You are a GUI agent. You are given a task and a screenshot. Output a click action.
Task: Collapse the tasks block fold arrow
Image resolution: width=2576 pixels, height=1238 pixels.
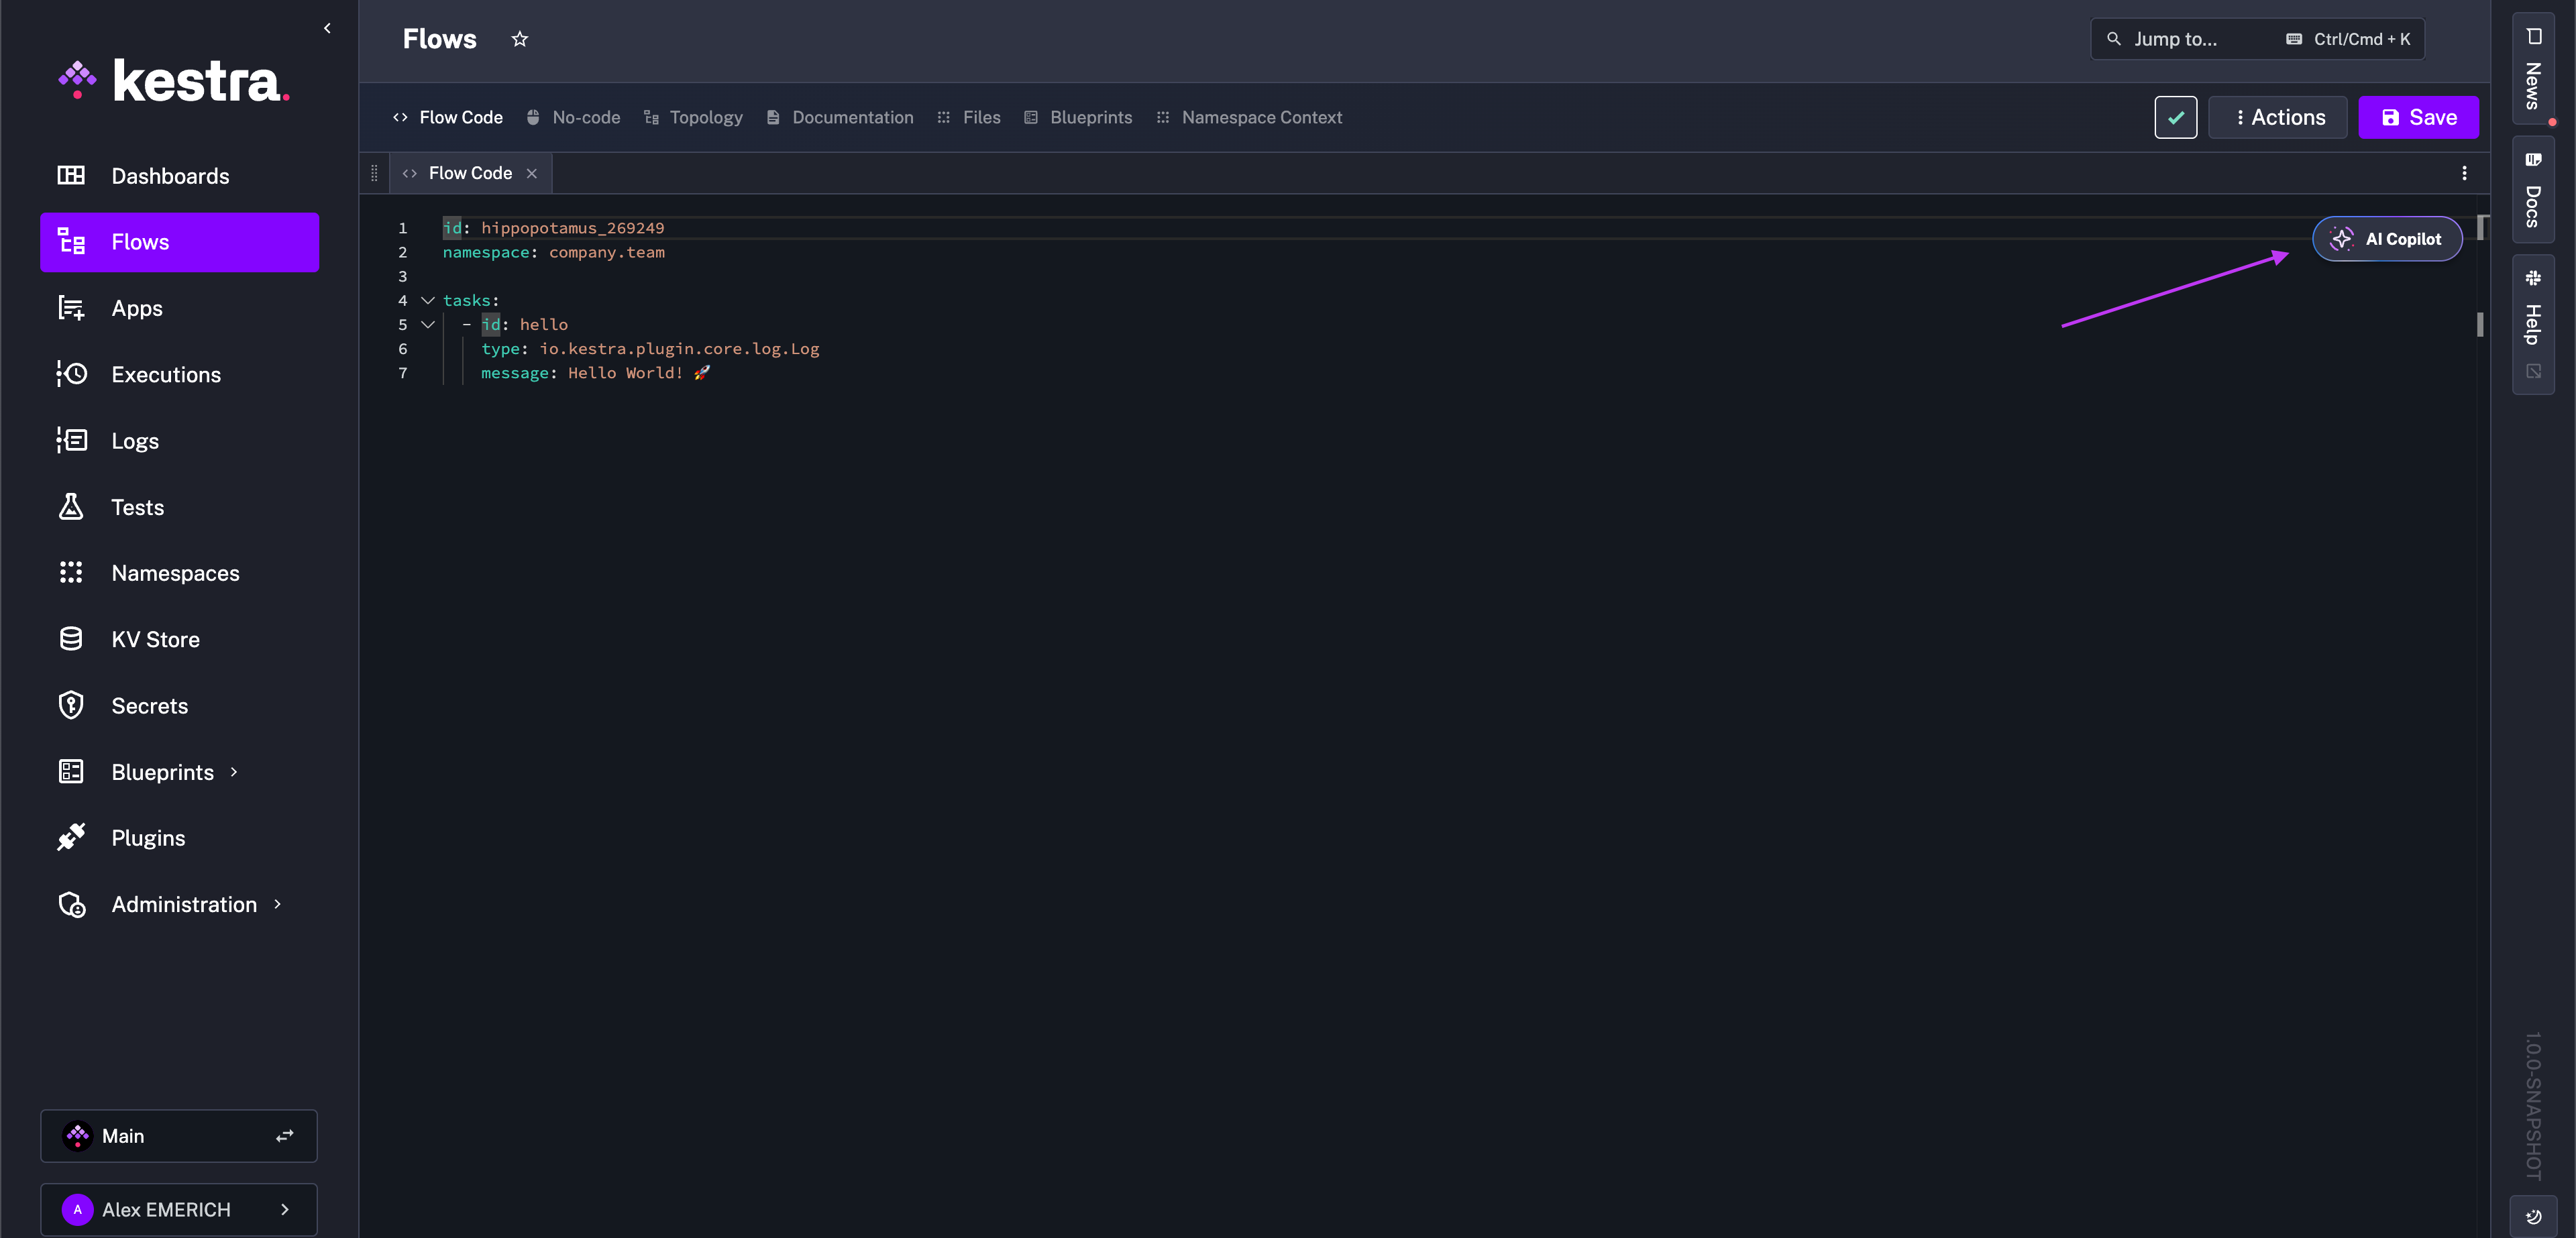428,300
